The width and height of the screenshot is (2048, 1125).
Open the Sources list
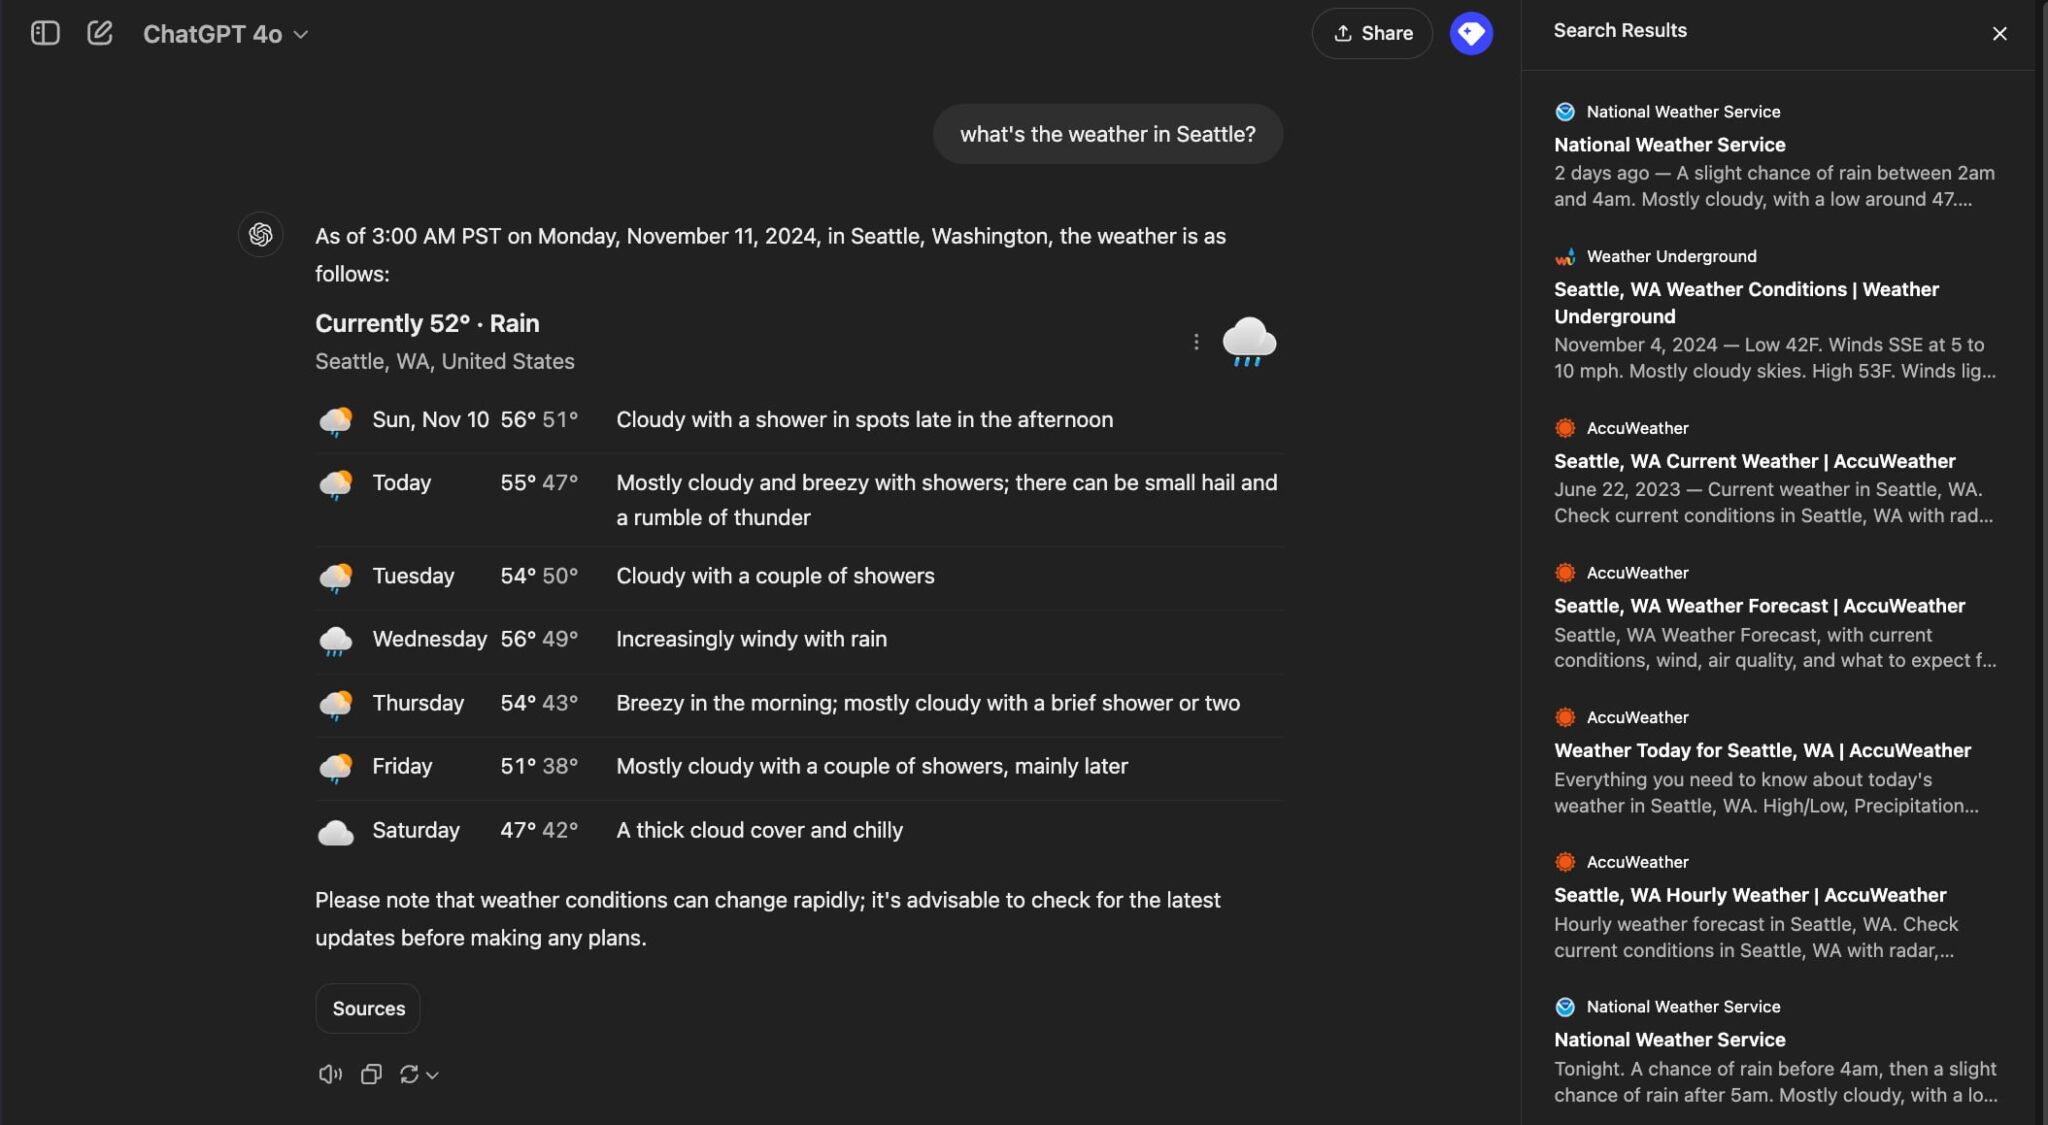pyautogui.click(x=367, y=1008)
